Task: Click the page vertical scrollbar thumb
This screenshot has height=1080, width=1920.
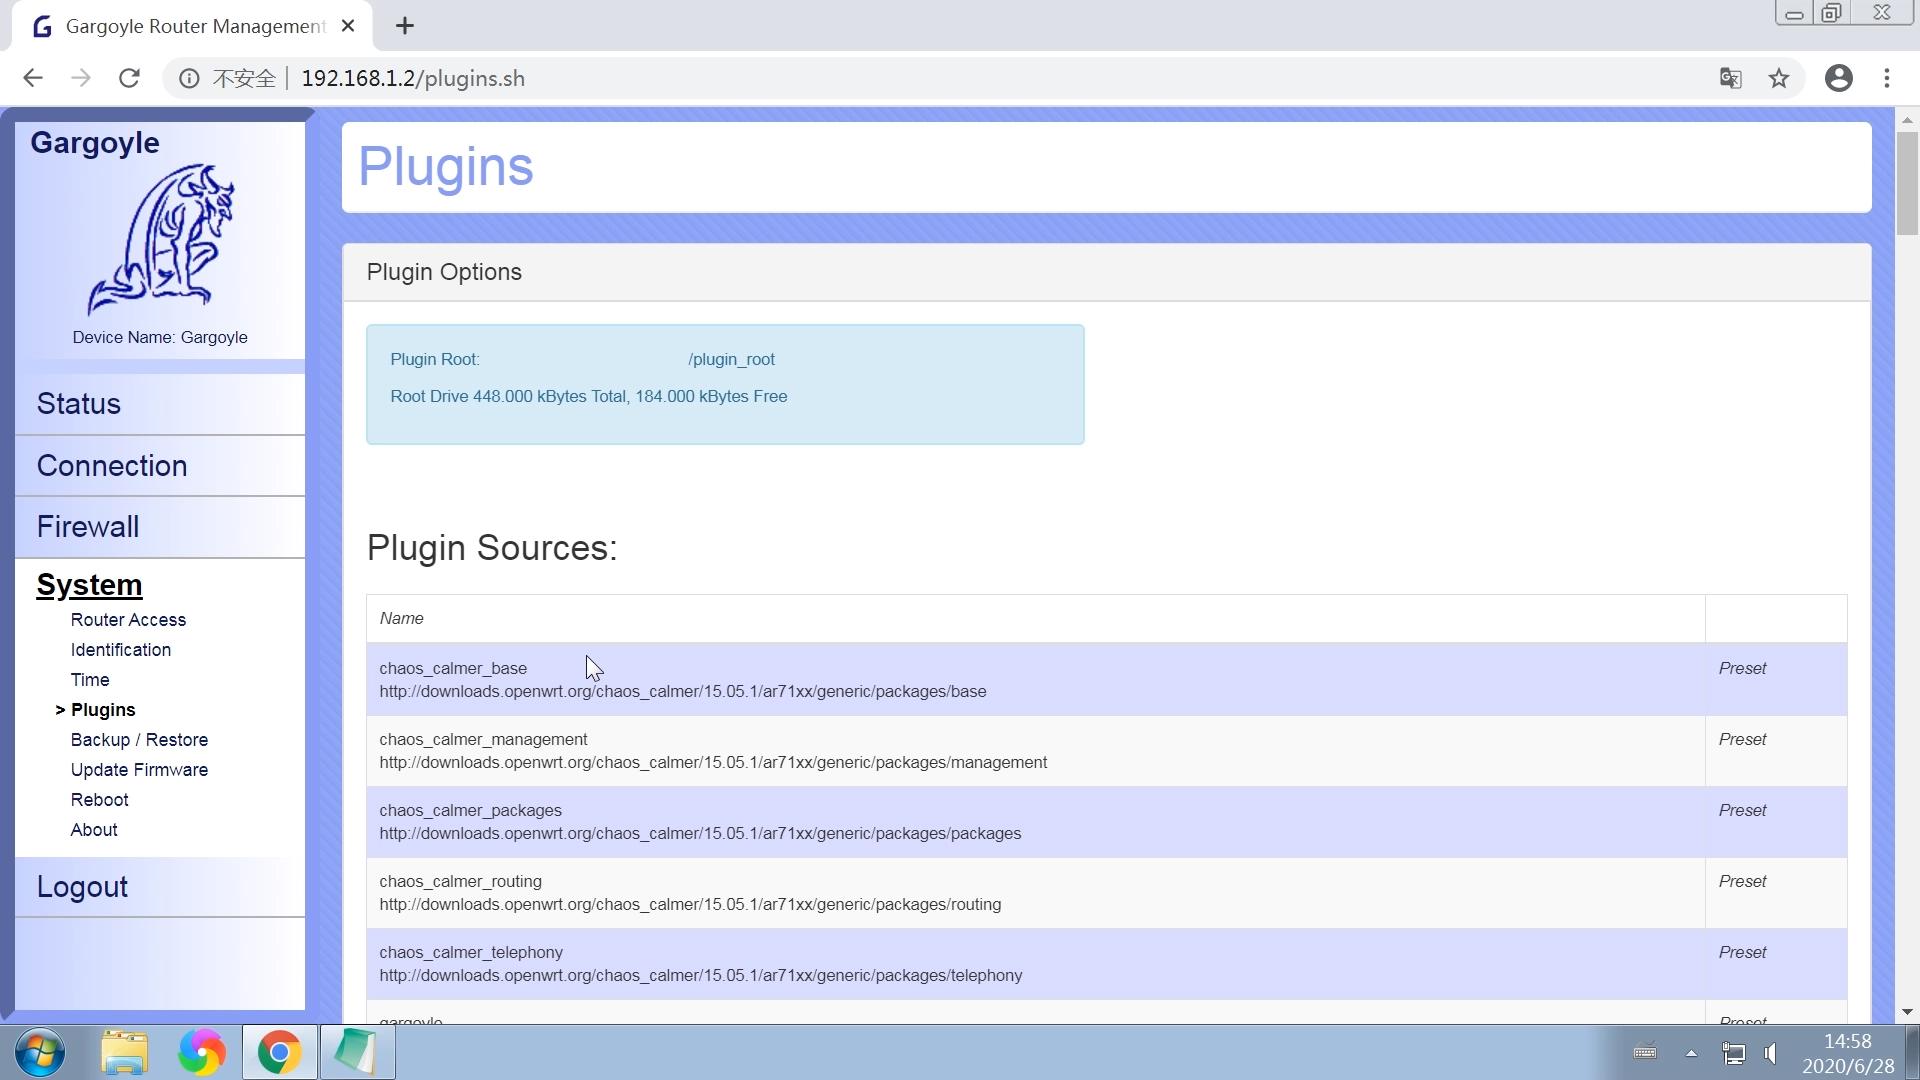Action: (1906, 183)
